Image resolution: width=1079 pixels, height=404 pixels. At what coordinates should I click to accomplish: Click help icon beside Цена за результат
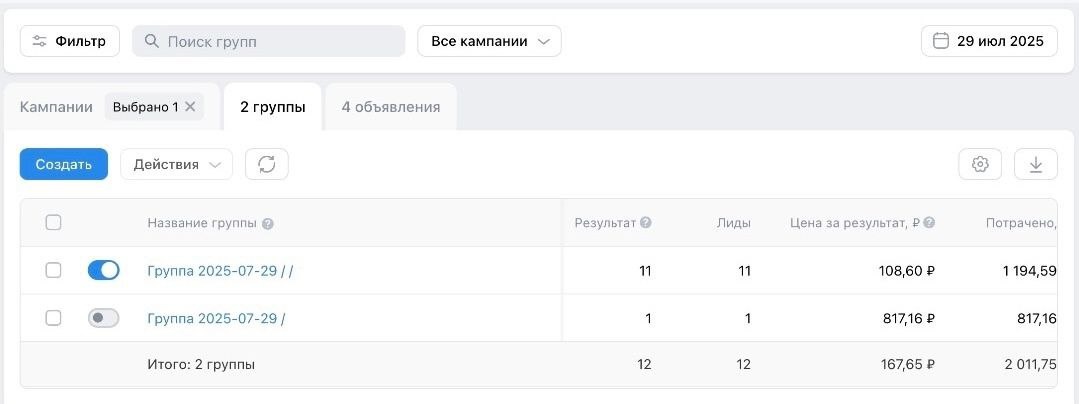click(x=929, y=222)
